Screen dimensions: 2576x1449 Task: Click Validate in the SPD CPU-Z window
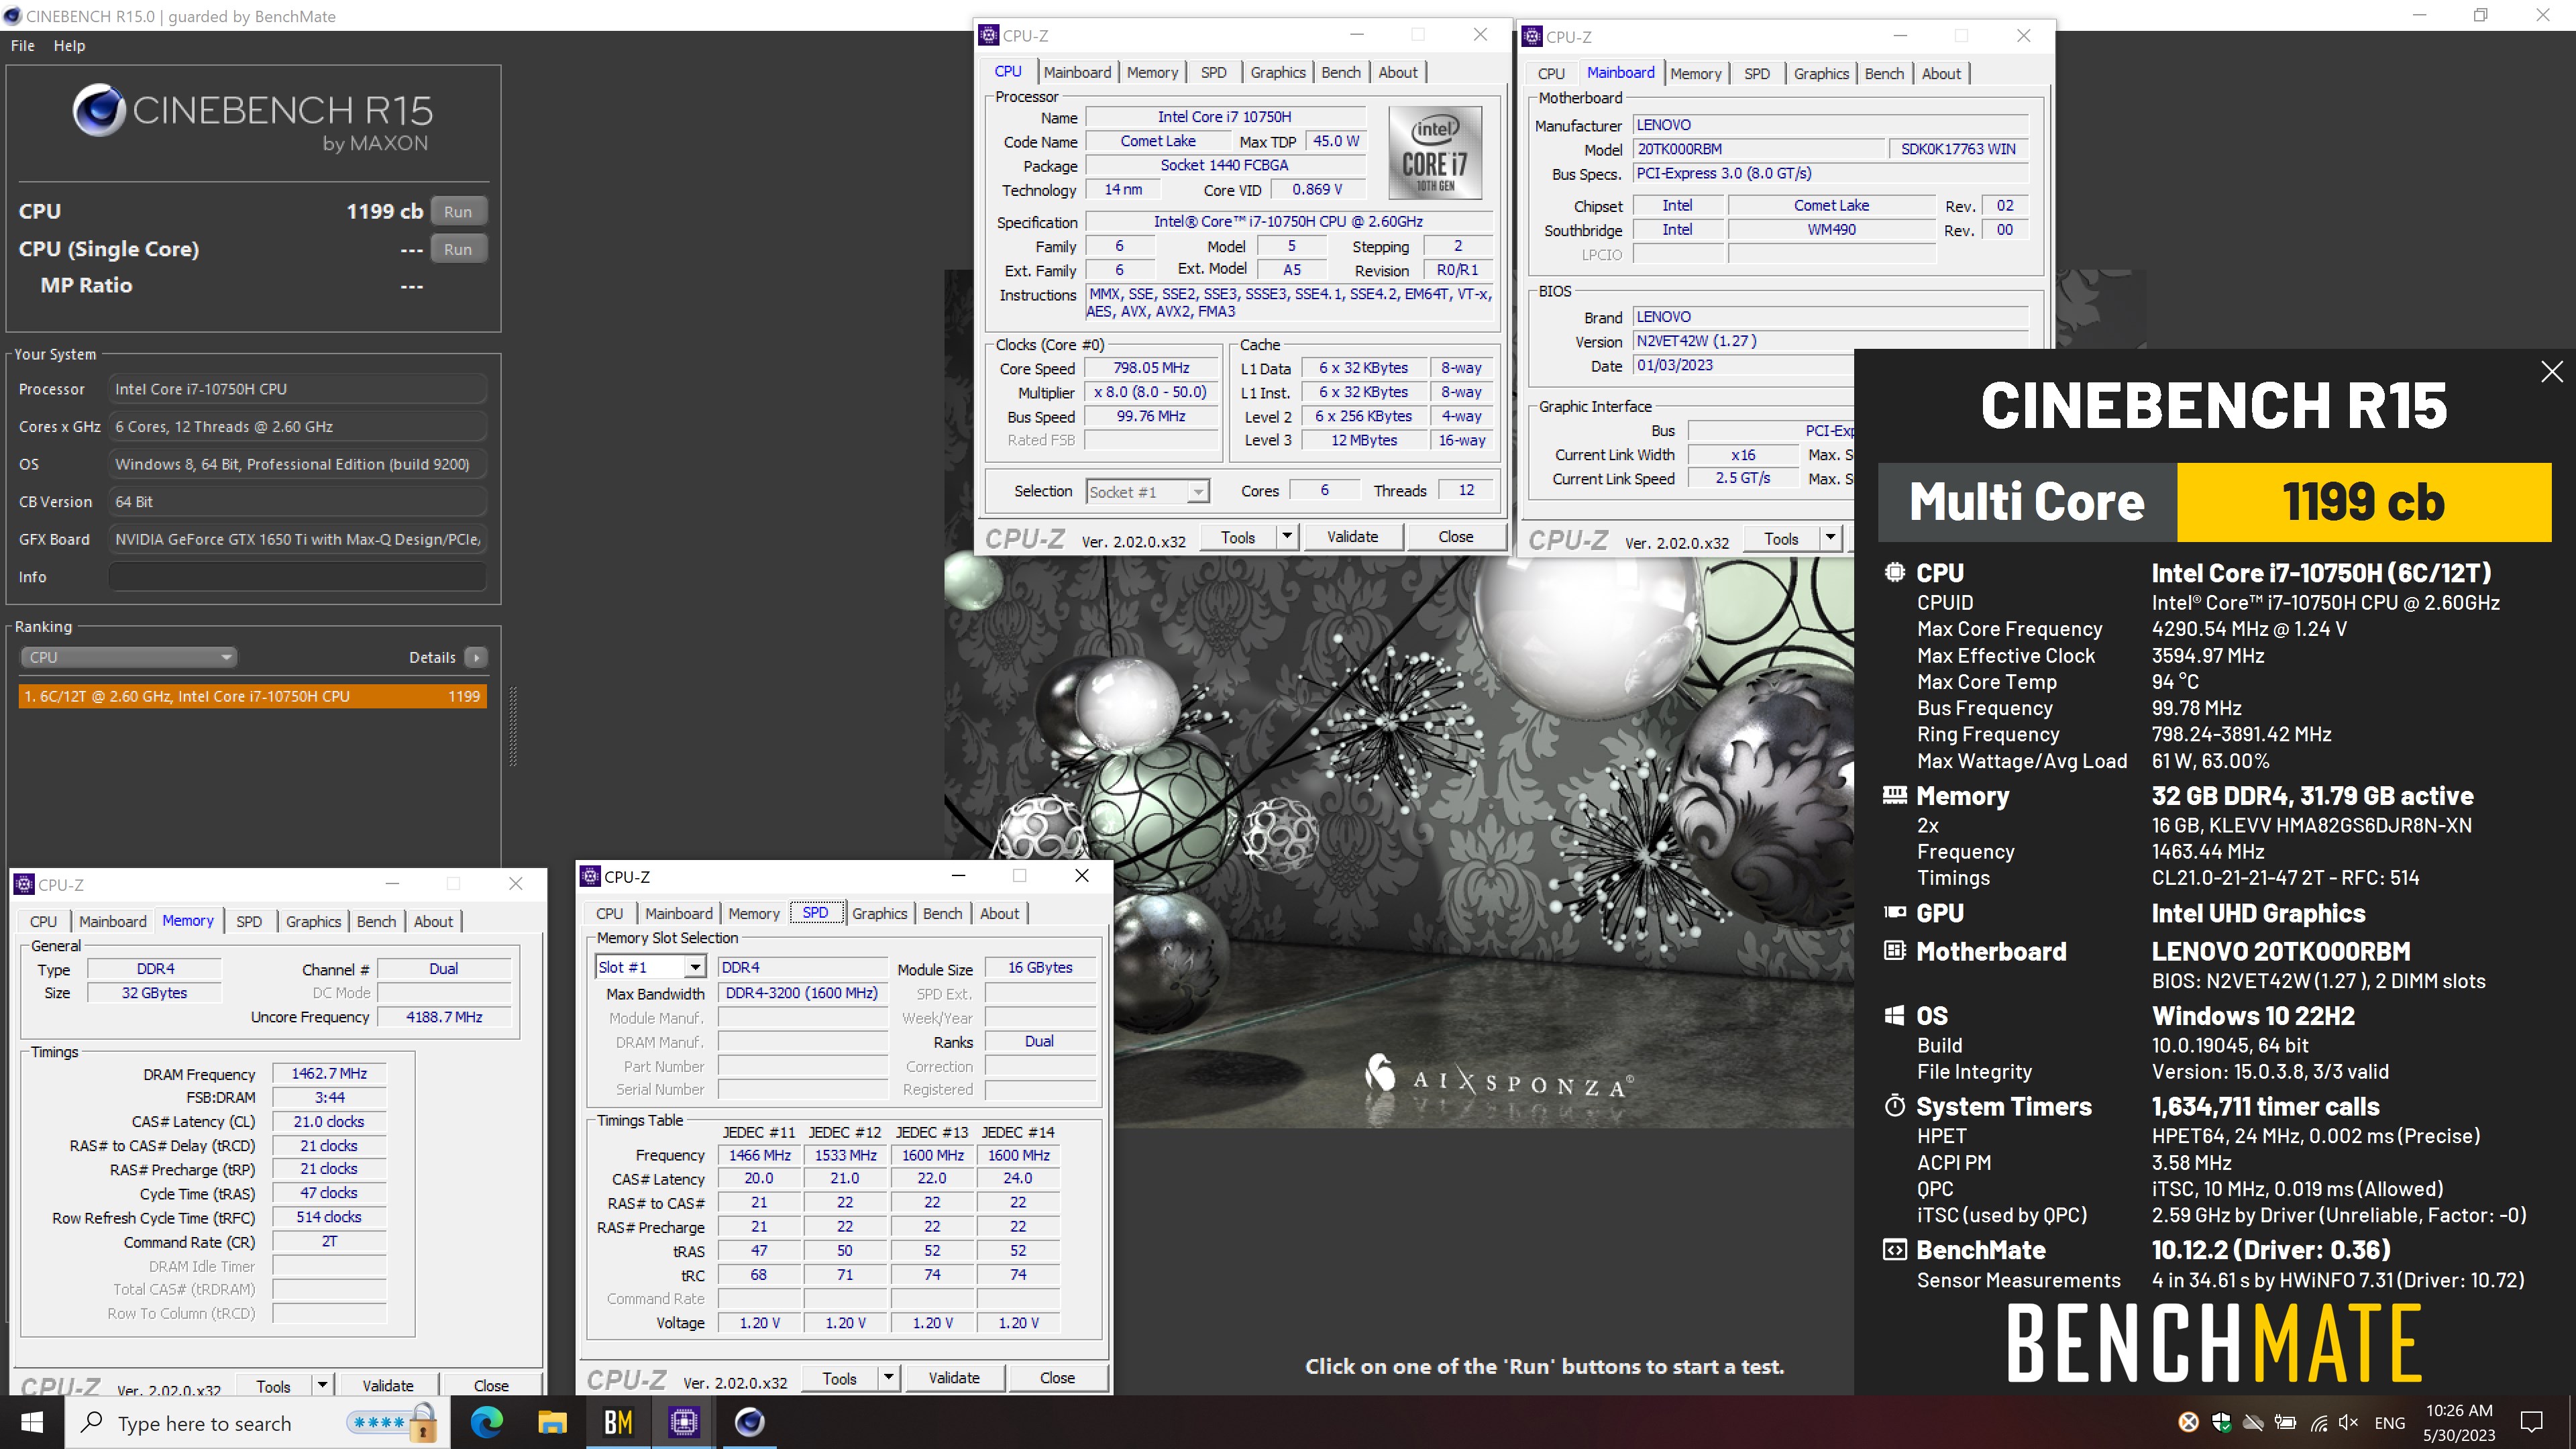[x=954, y=1377]
